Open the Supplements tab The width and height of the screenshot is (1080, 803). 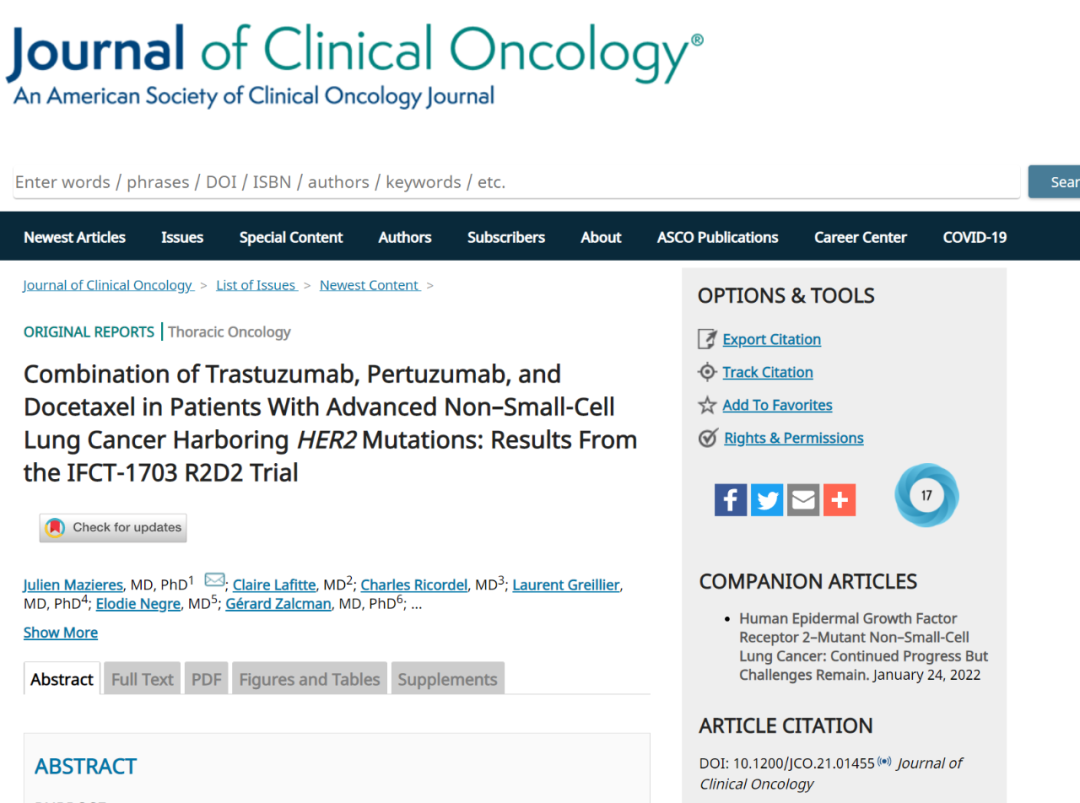click(x=448, y=679)
